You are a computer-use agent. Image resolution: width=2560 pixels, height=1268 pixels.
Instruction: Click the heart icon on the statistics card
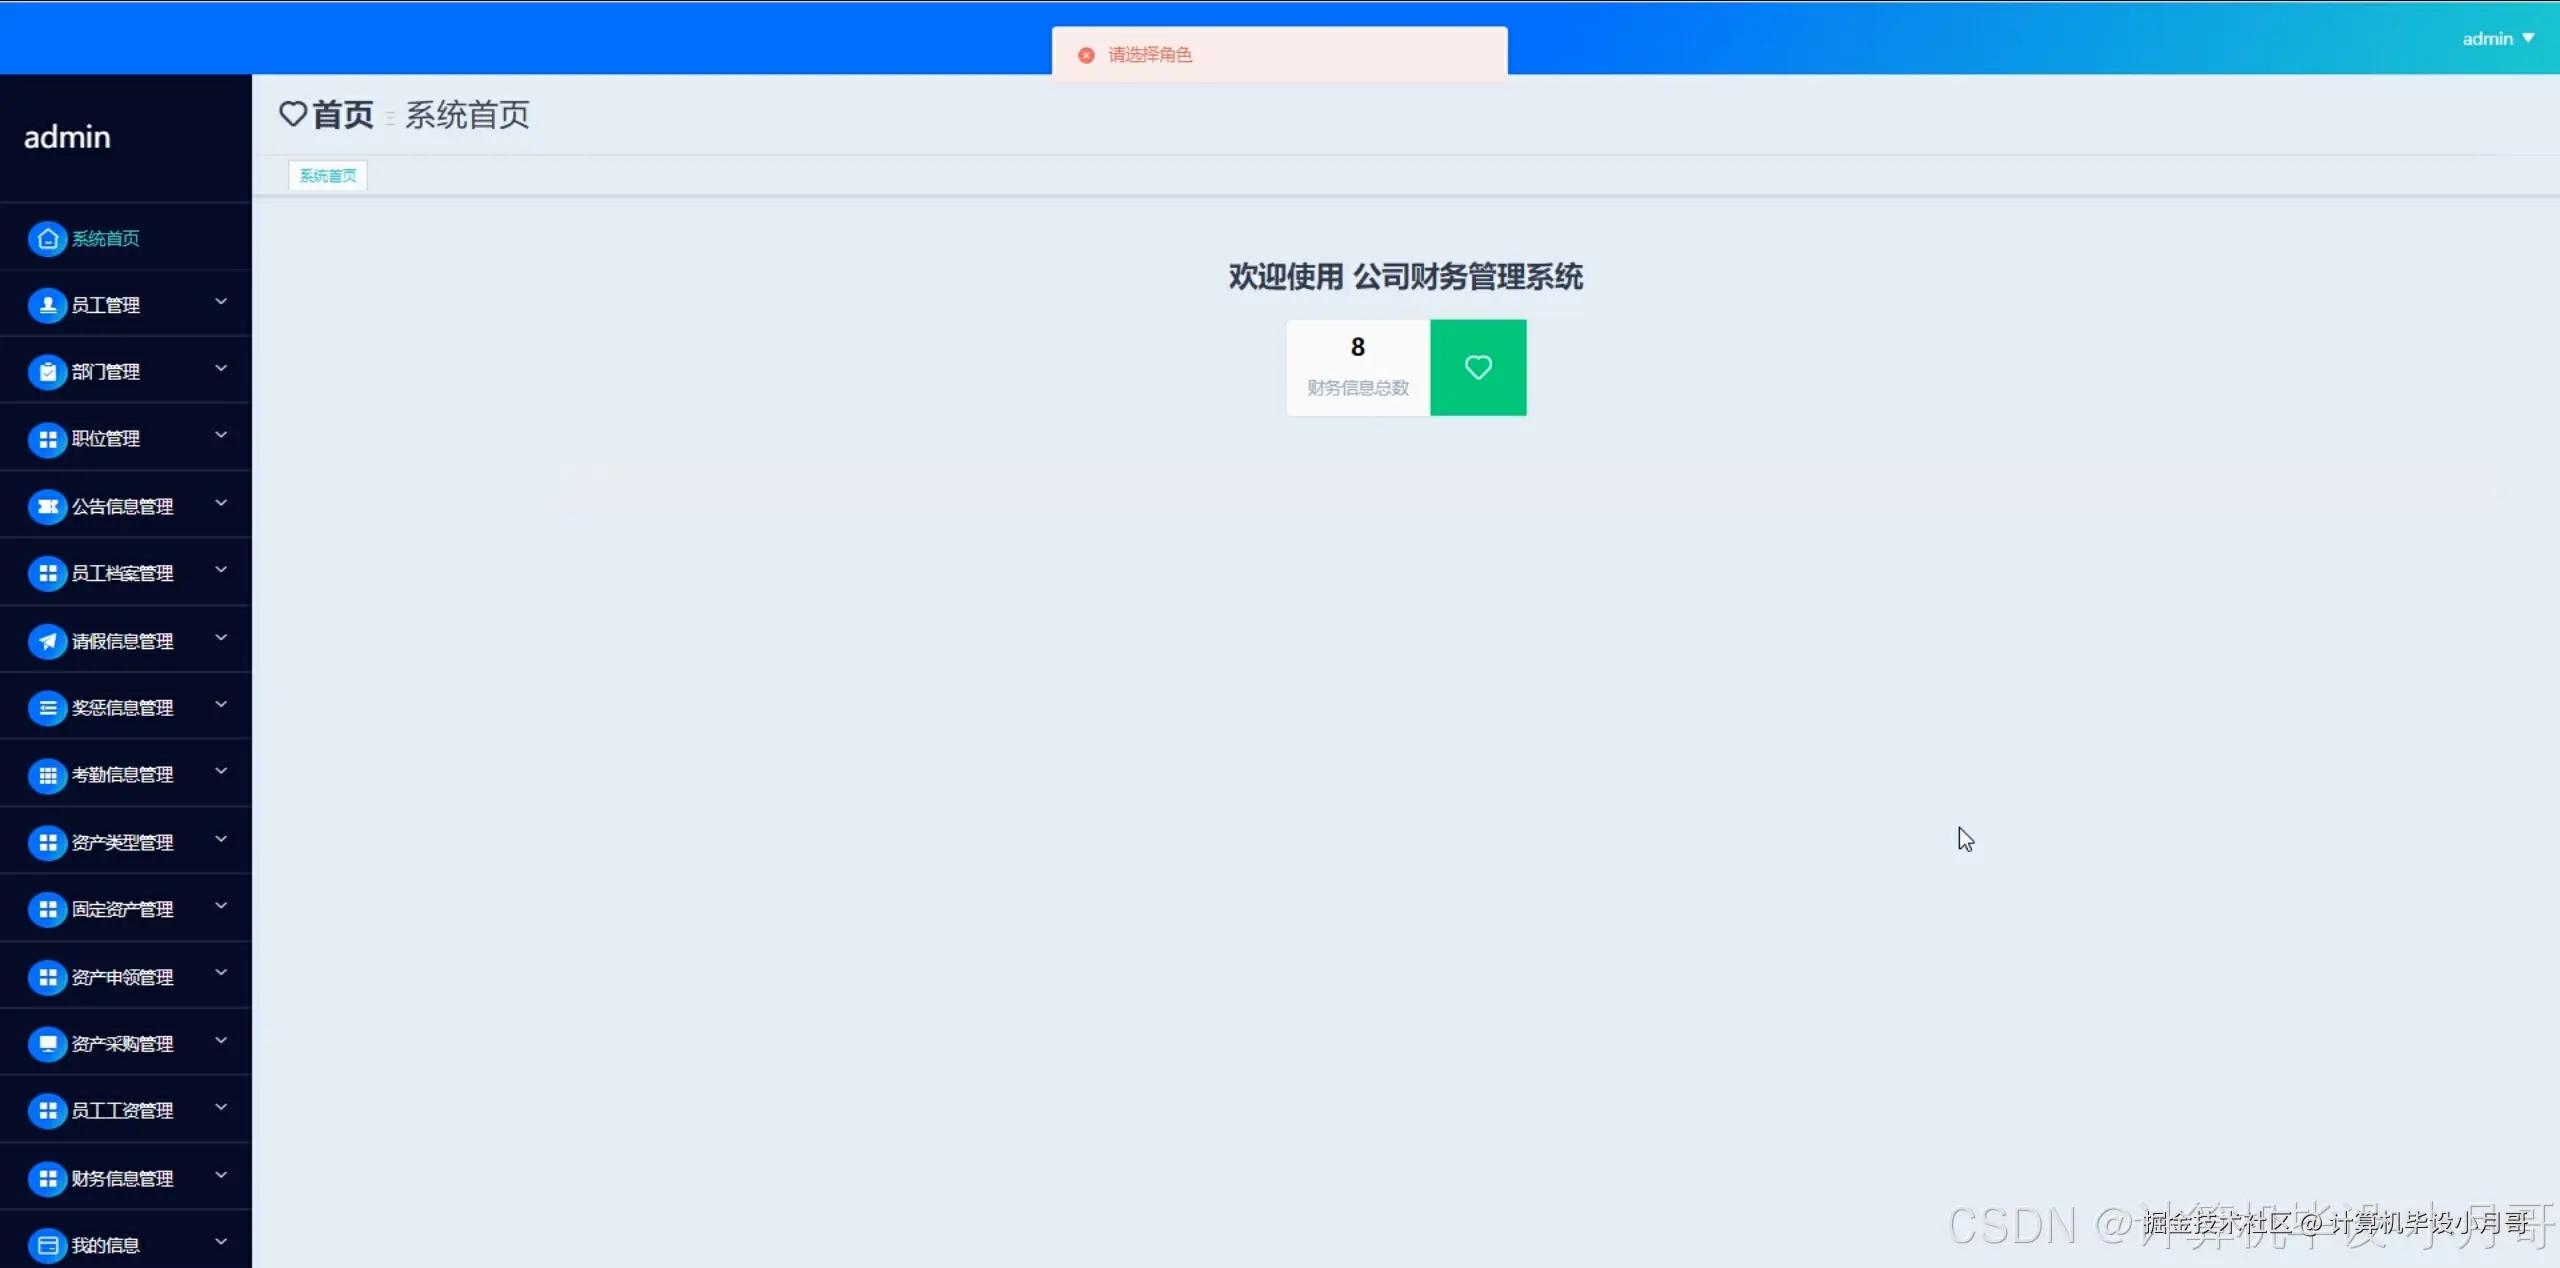pyautogui.click(x=1478, y=367)
